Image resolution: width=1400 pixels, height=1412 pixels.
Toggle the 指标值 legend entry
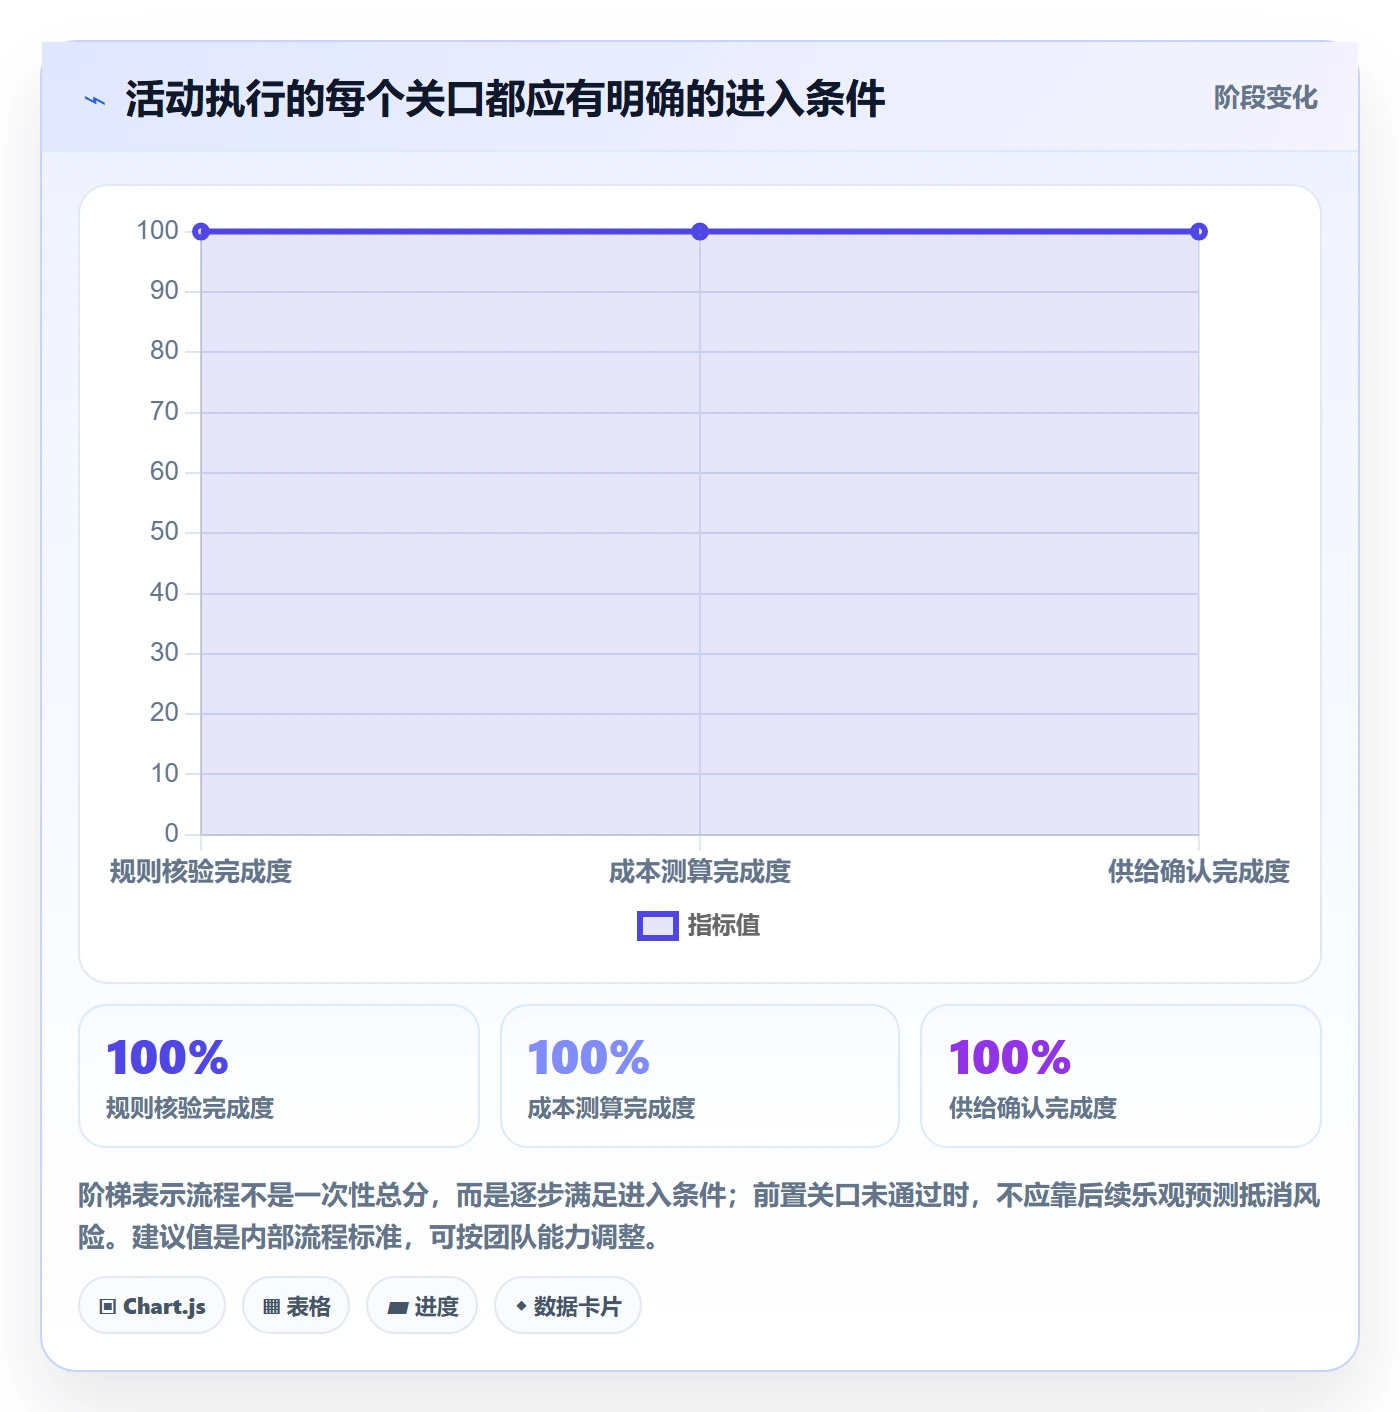(699, 926)
